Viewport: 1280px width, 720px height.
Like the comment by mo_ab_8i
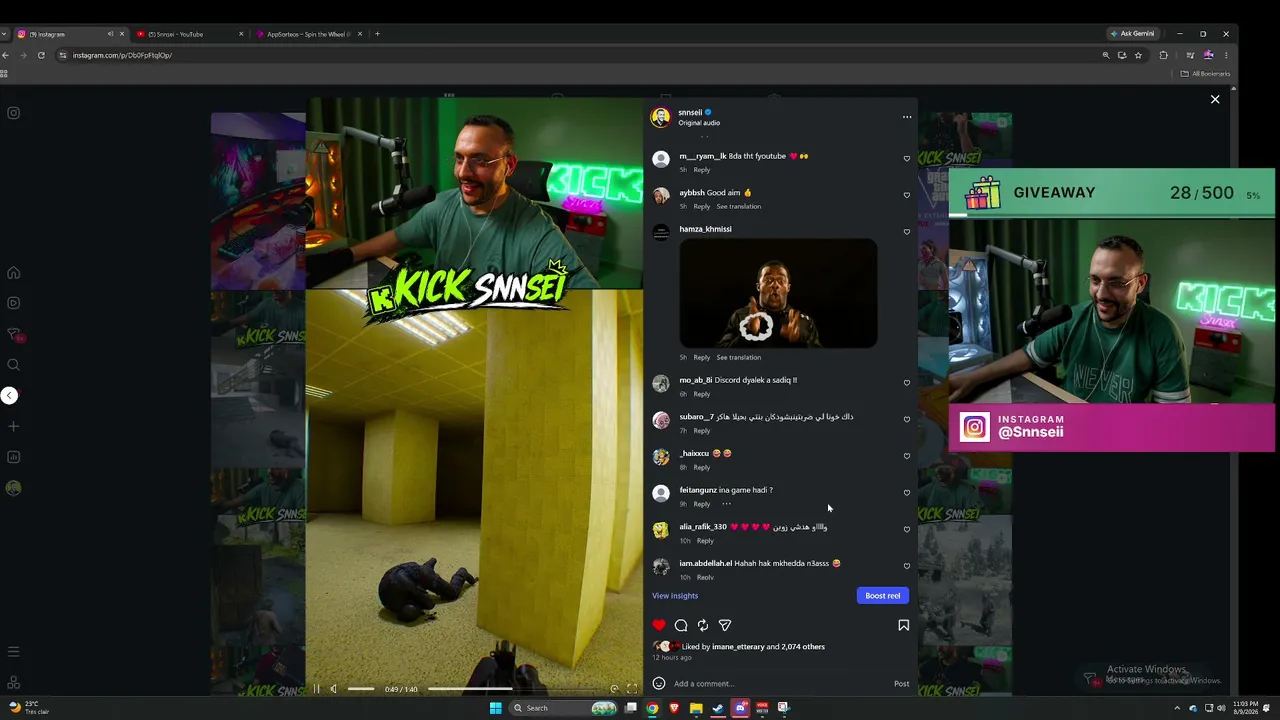pyautogui.click(x=907, y=383)
